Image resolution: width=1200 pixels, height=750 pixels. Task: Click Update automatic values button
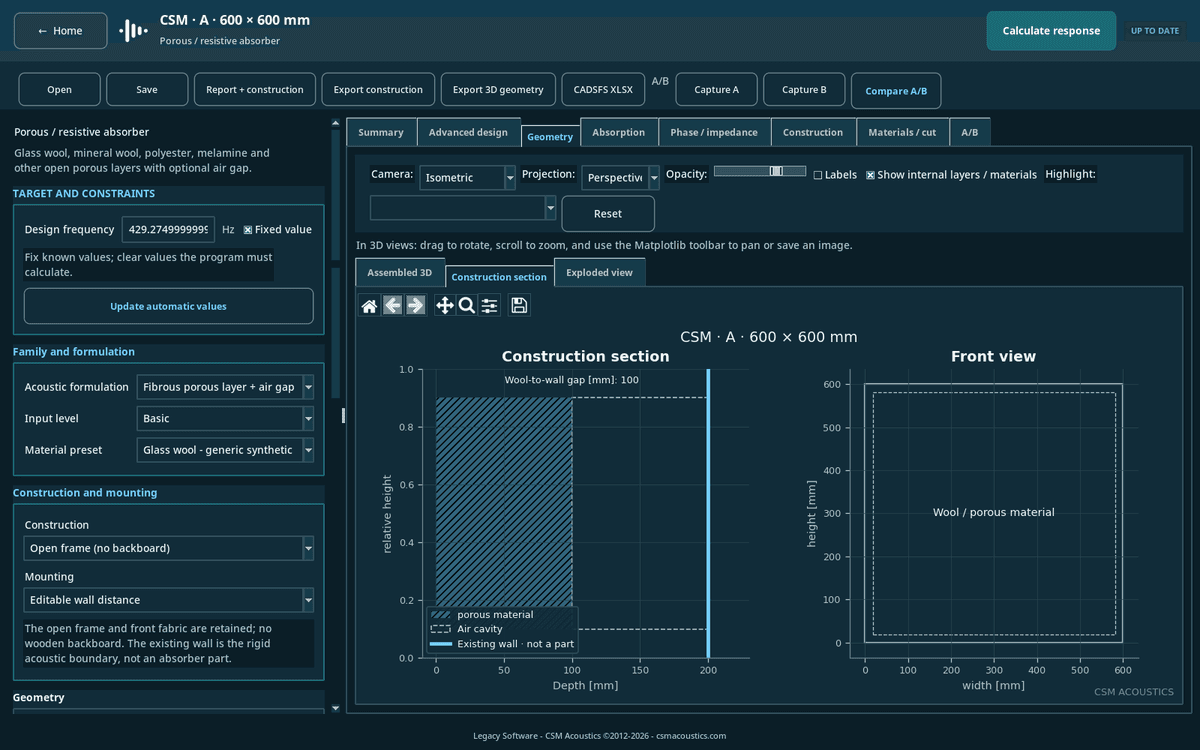pos(168,306)
